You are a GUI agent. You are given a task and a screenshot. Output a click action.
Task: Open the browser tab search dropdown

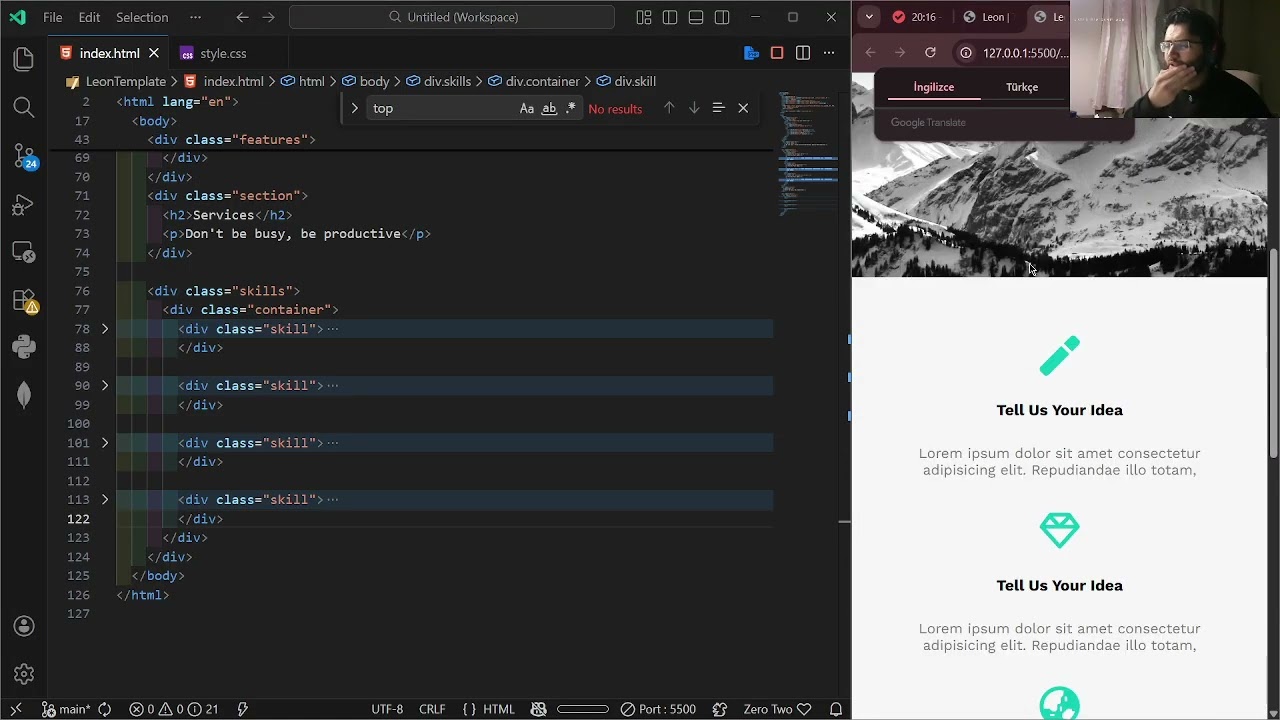(869, 17)
